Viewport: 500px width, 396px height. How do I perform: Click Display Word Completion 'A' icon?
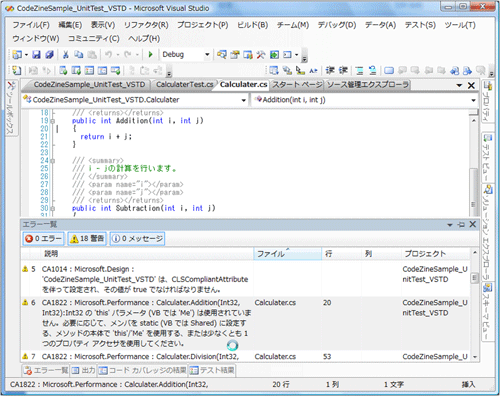point(313,71)
